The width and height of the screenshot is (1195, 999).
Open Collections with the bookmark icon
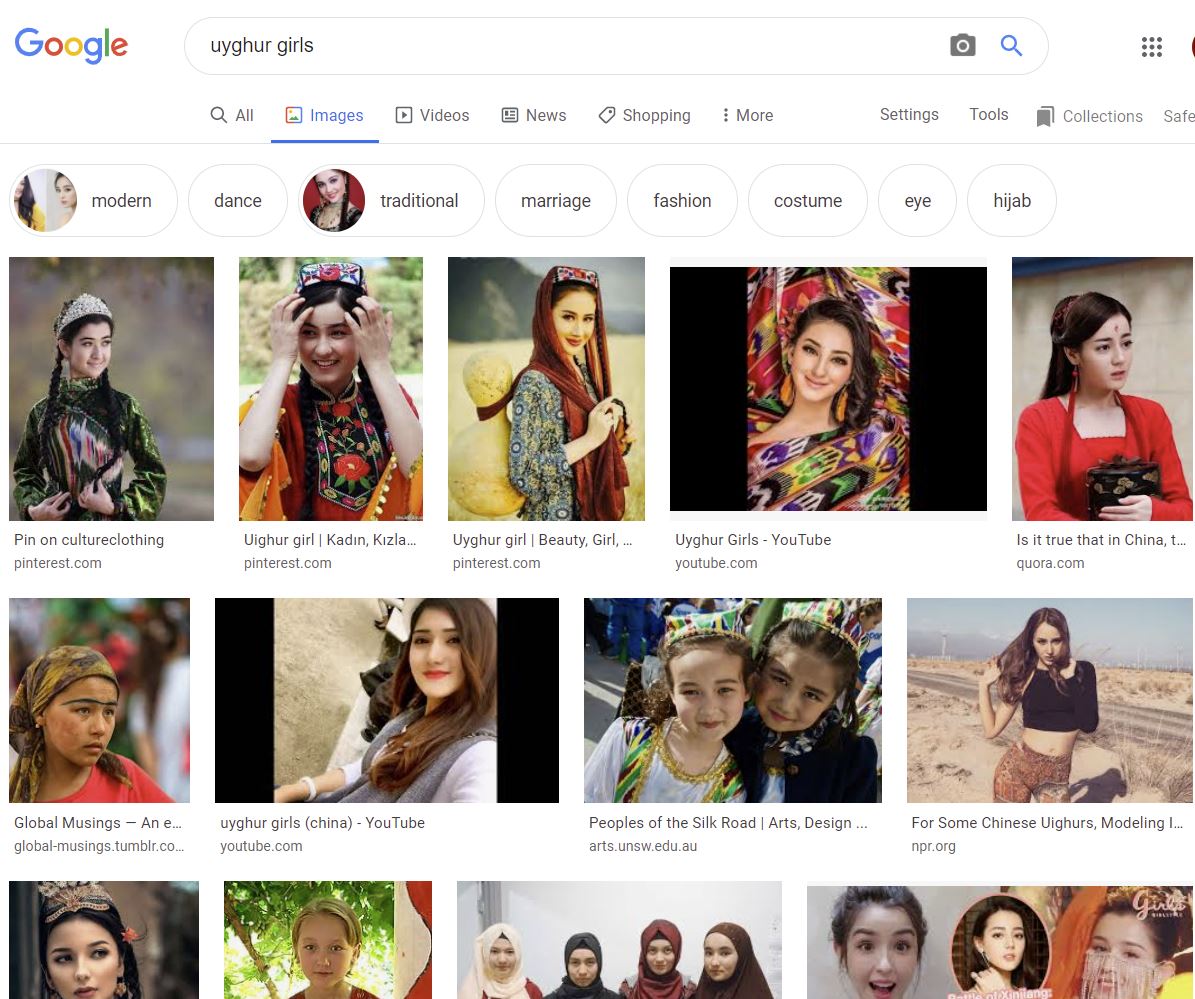click(x=1089, y=116)
